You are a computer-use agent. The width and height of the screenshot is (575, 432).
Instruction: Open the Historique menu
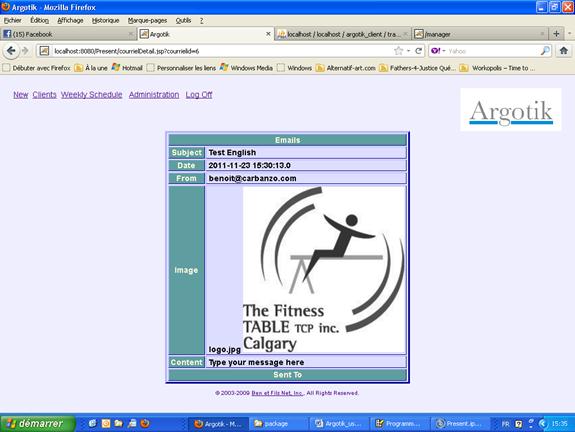pyautogui.click(x=106, y=21)
